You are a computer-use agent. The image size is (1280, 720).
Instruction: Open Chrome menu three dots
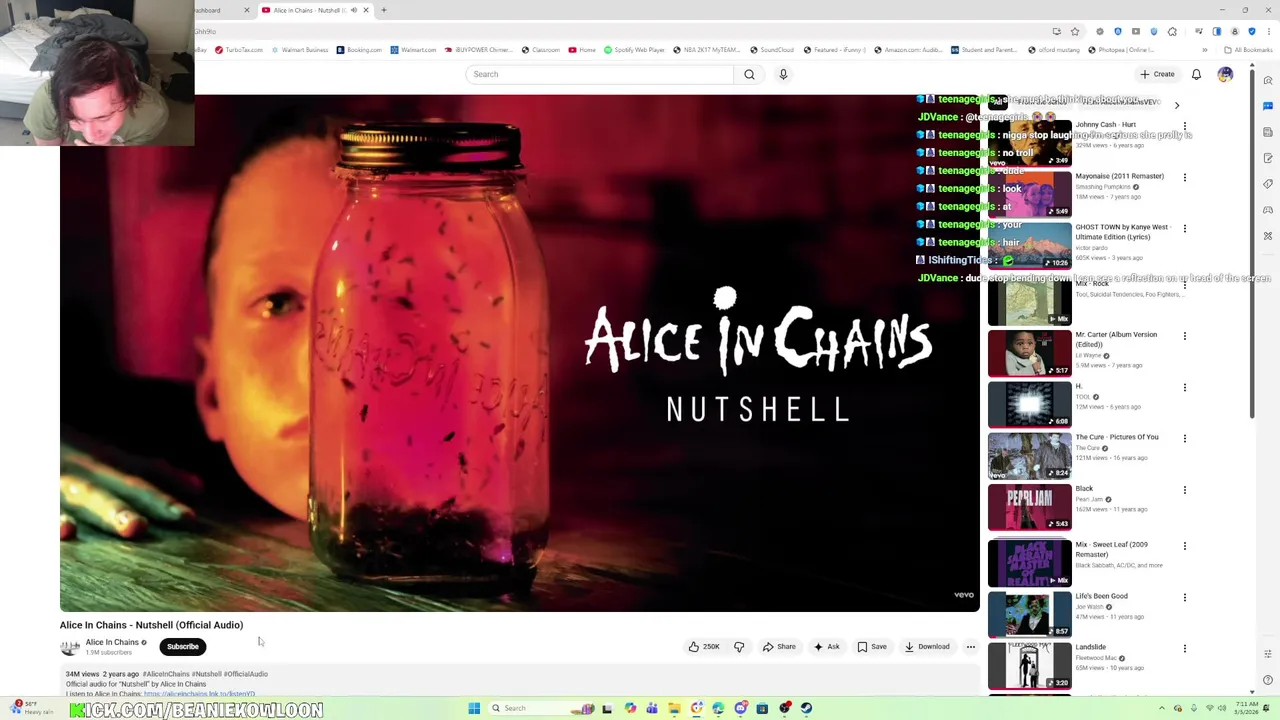tap(1268, 31)
